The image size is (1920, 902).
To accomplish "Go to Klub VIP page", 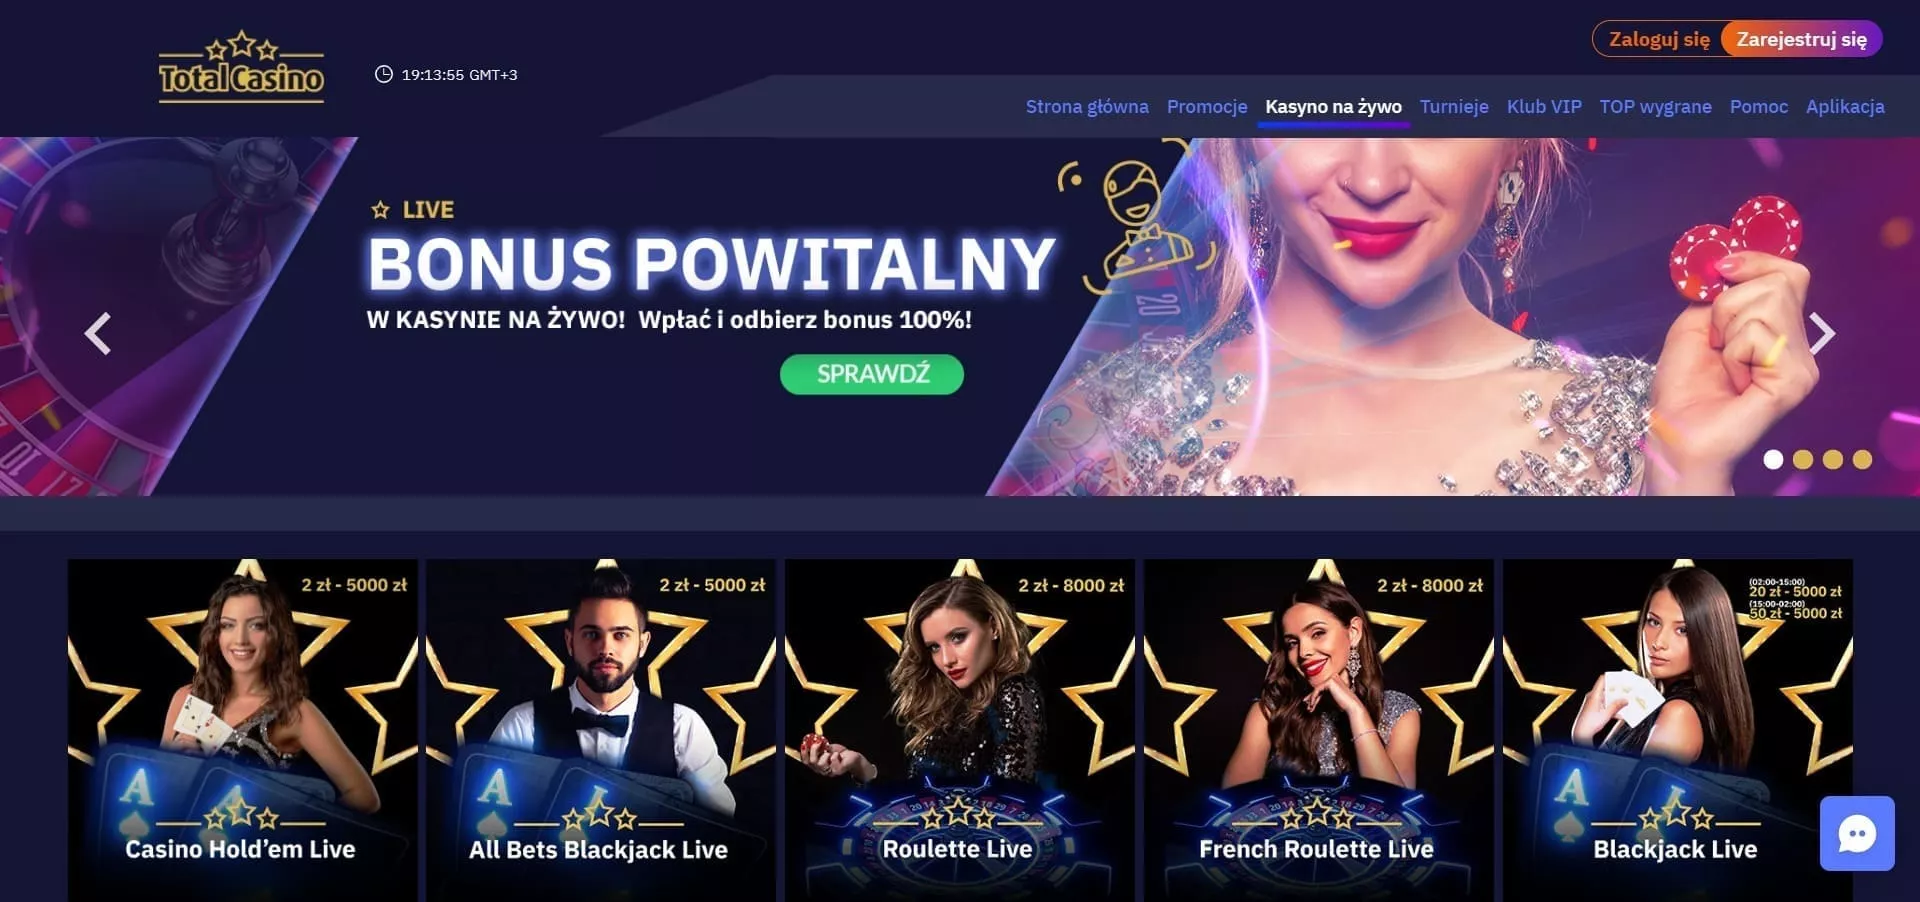I will point(1544,106).
